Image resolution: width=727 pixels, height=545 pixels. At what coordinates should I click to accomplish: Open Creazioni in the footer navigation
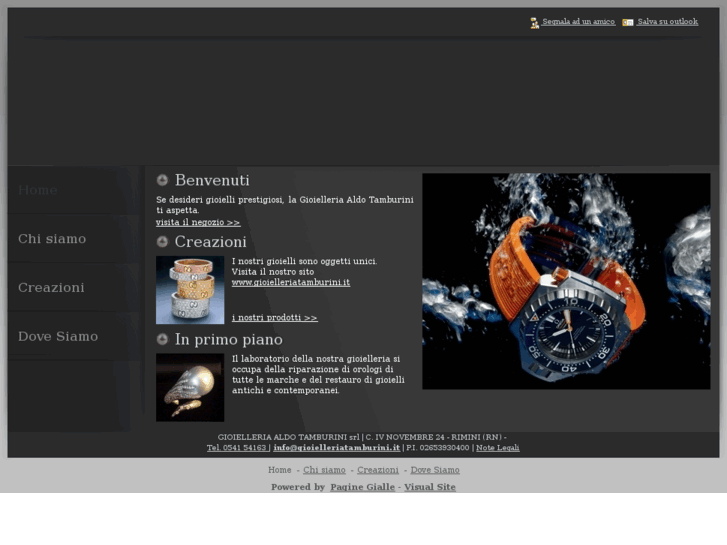click(x=378, y=470)
